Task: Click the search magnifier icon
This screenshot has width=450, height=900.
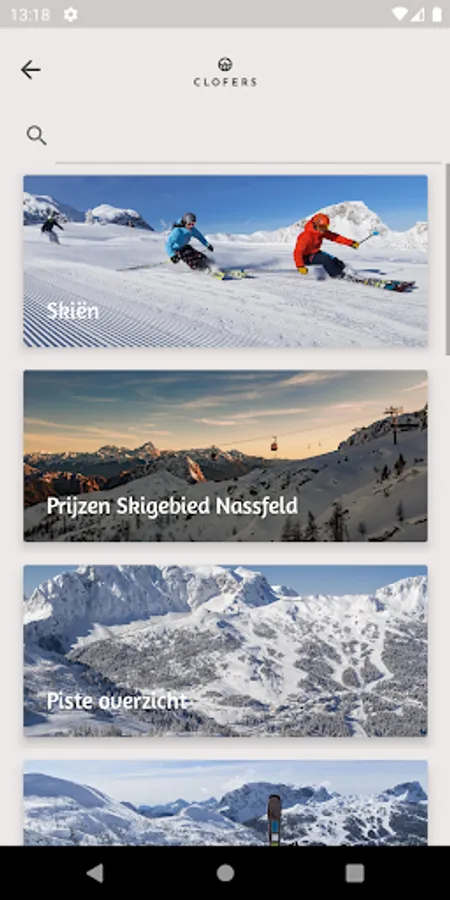Action: (x=36, y=135)
